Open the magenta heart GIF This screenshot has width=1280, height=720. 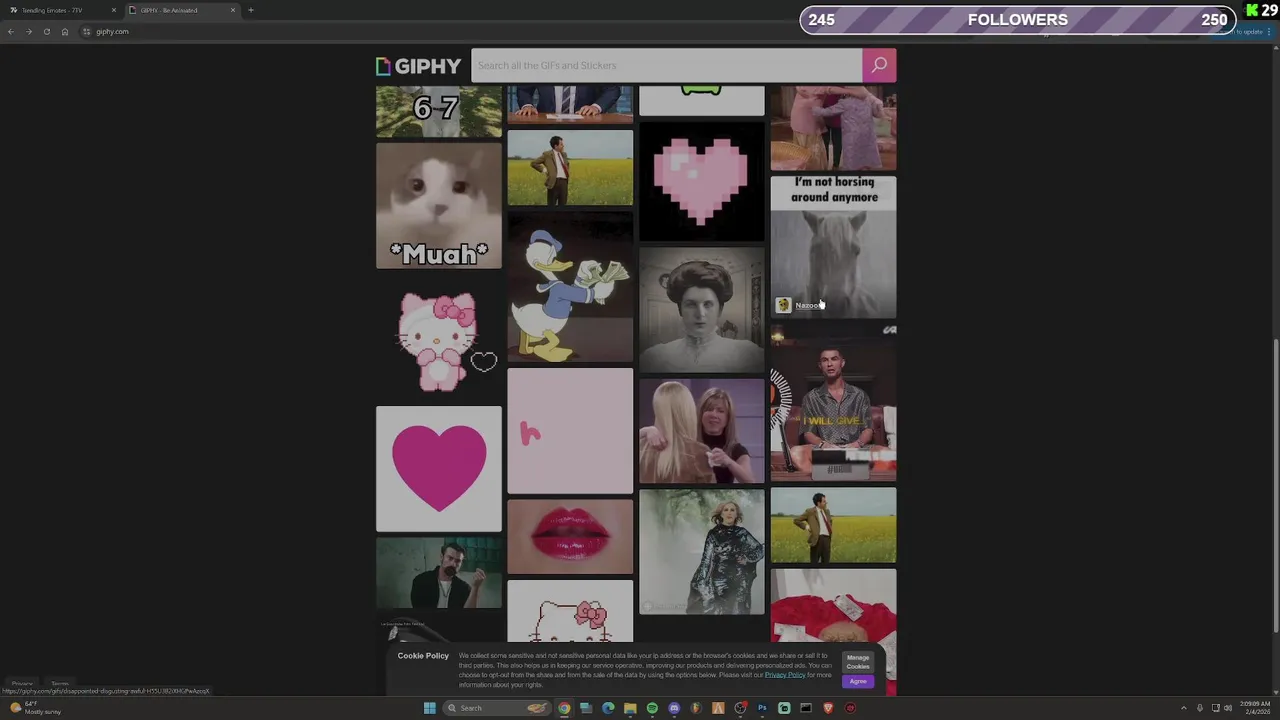tap(439, 468)
